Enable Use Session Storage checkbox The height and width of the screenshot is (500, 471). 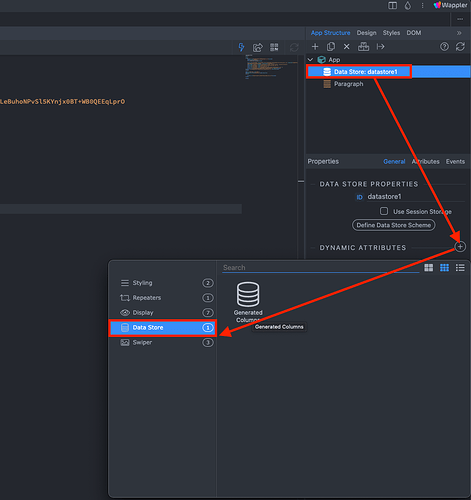[x=384, y=211]
